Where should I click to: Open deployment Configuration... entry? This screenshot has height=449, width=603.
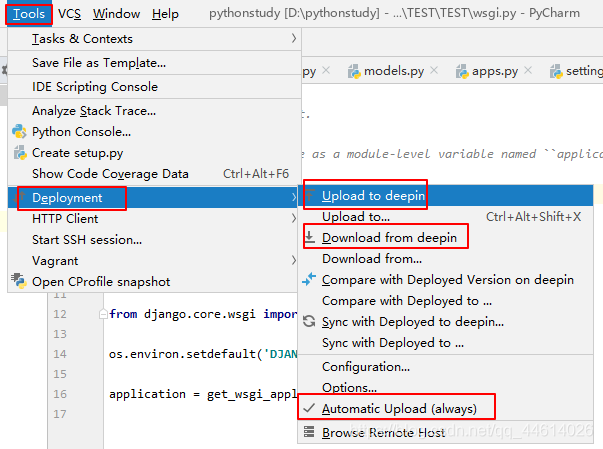(366, 367)
